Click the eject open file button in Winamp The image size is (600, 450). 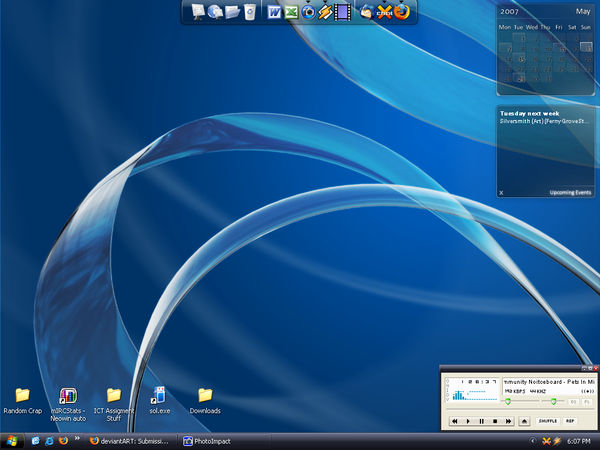tap(524, 421)
